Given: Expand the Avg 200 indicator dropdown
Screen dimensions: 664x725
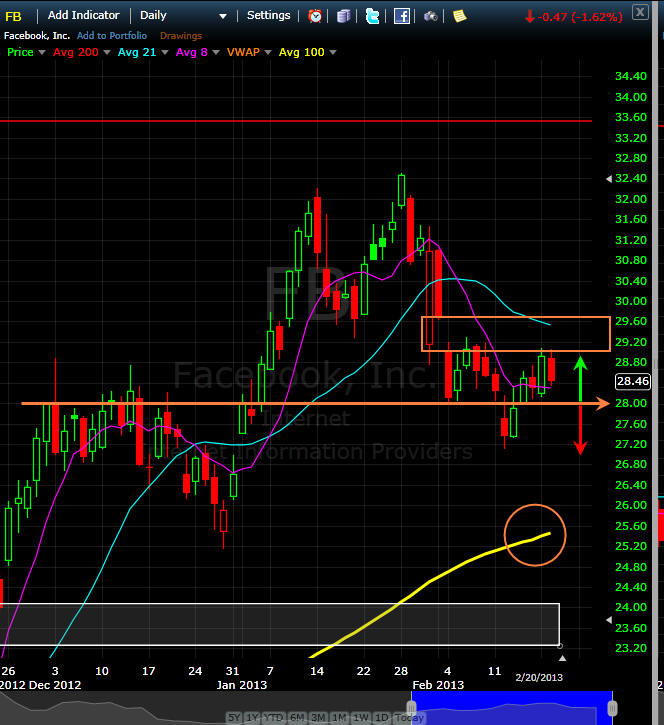Looking at the screenshot, I should click(x=107, y=53).
